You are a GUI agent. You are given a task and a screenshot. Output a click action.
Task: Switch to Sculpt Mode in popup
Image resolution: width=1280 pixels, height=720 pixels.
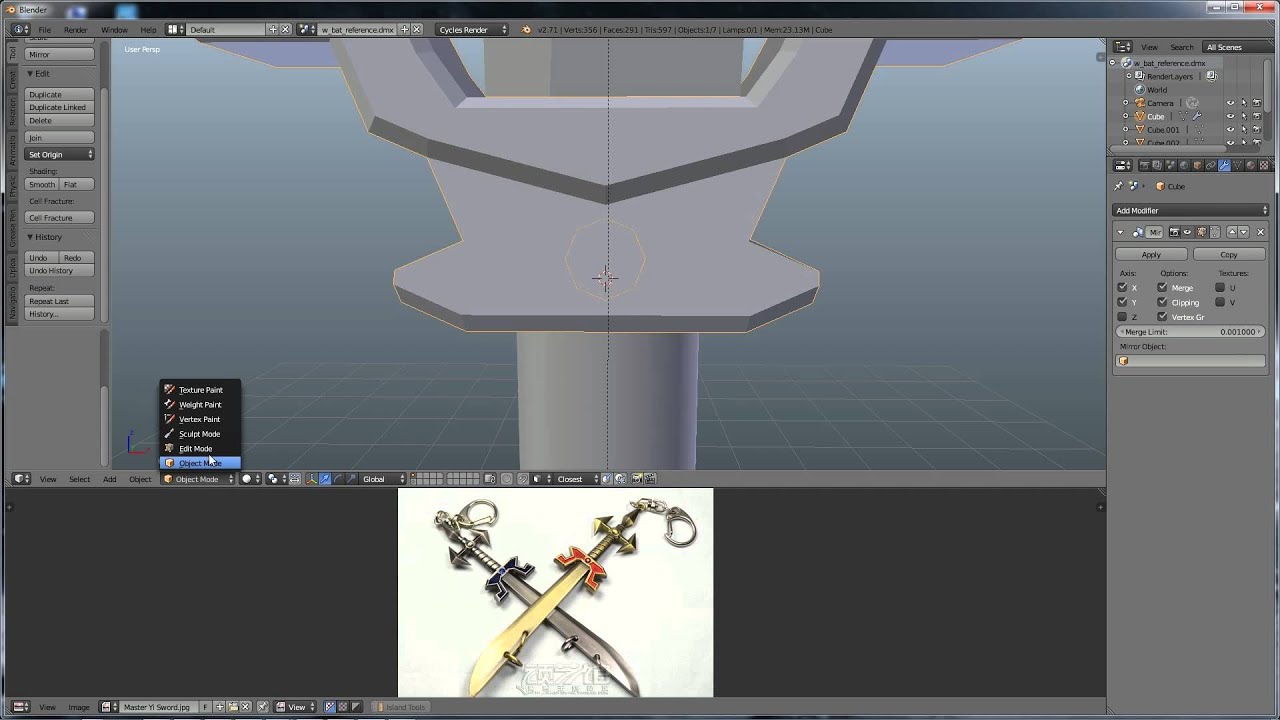click(200, 434)
